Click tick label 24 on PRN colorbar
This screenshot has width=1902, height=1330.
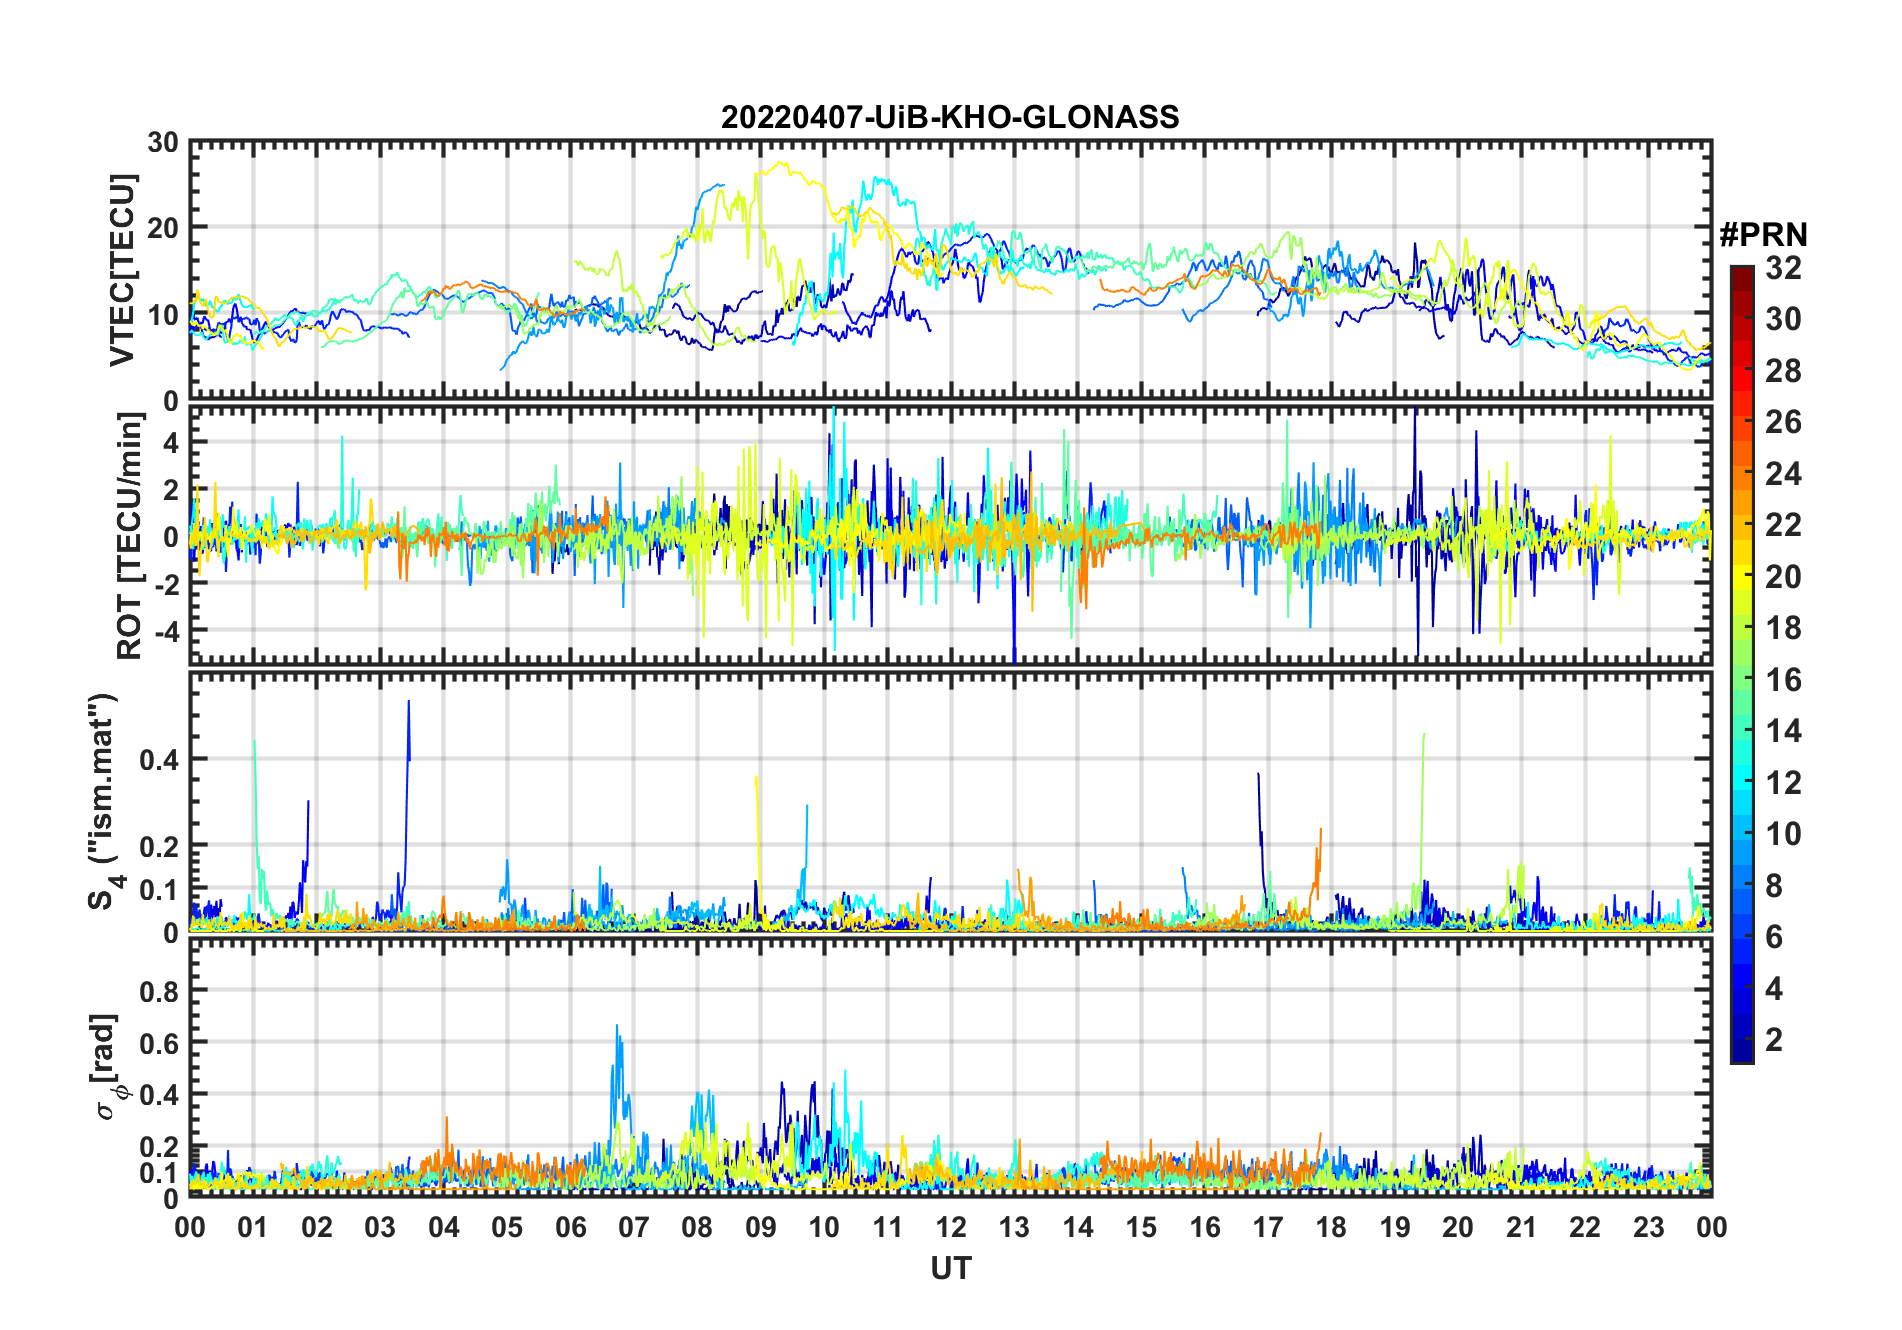point(1783,474)
